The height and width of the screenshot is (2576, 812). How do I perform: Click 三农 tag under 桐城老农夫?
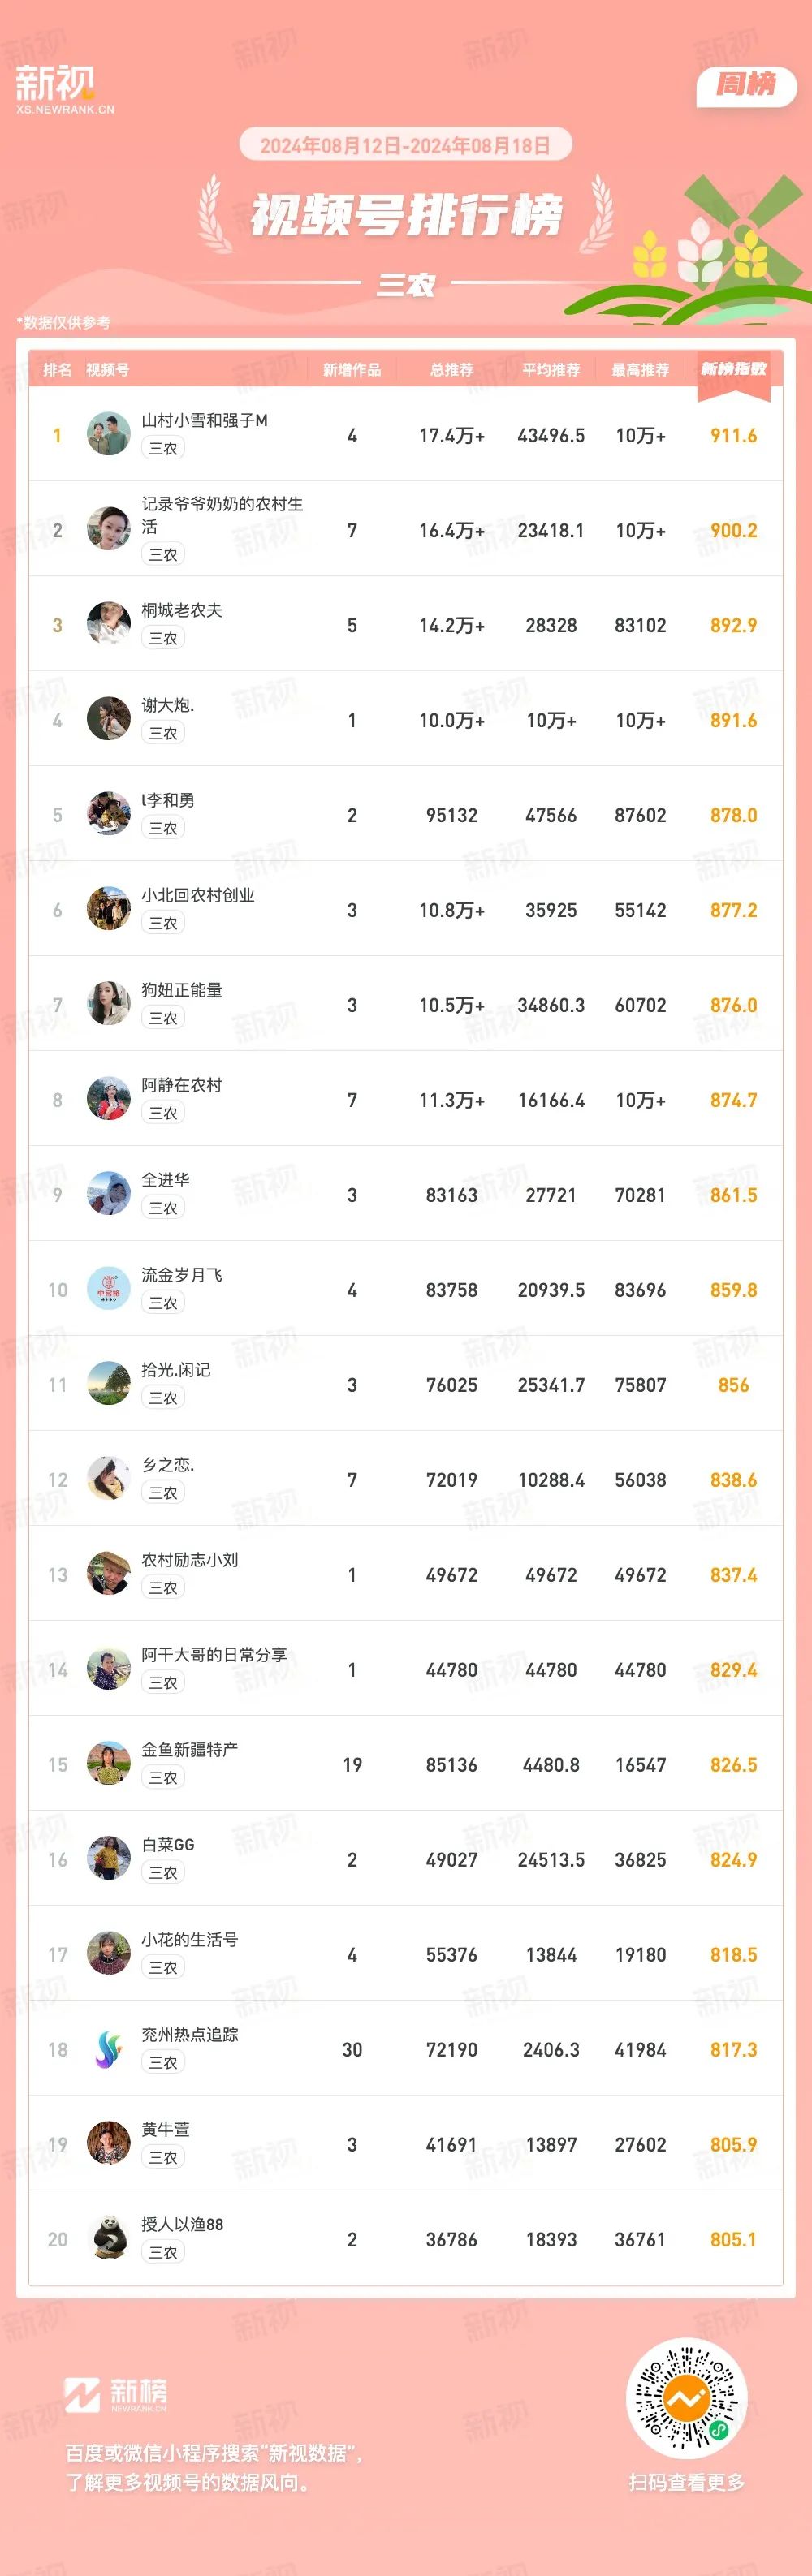[x=163, y=638]
